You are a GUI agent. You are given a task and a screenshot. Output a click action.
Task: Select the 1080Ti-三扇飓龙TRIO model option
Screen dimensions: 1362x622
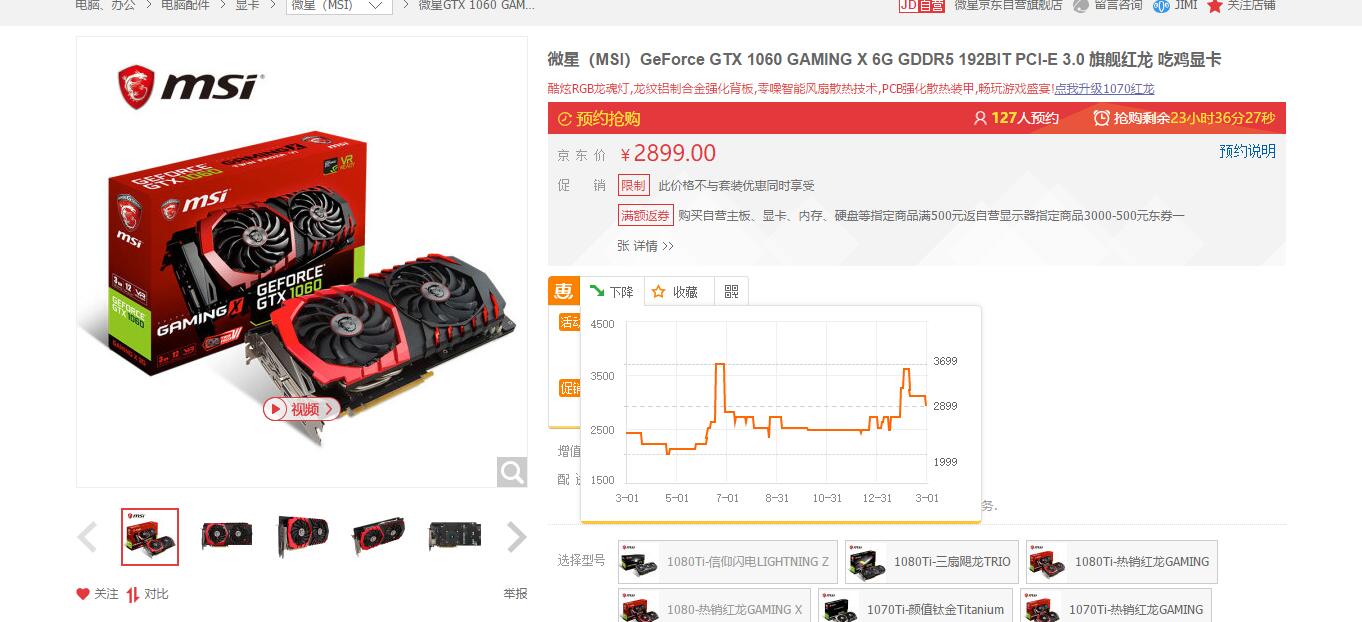click(x=931, y=561)
